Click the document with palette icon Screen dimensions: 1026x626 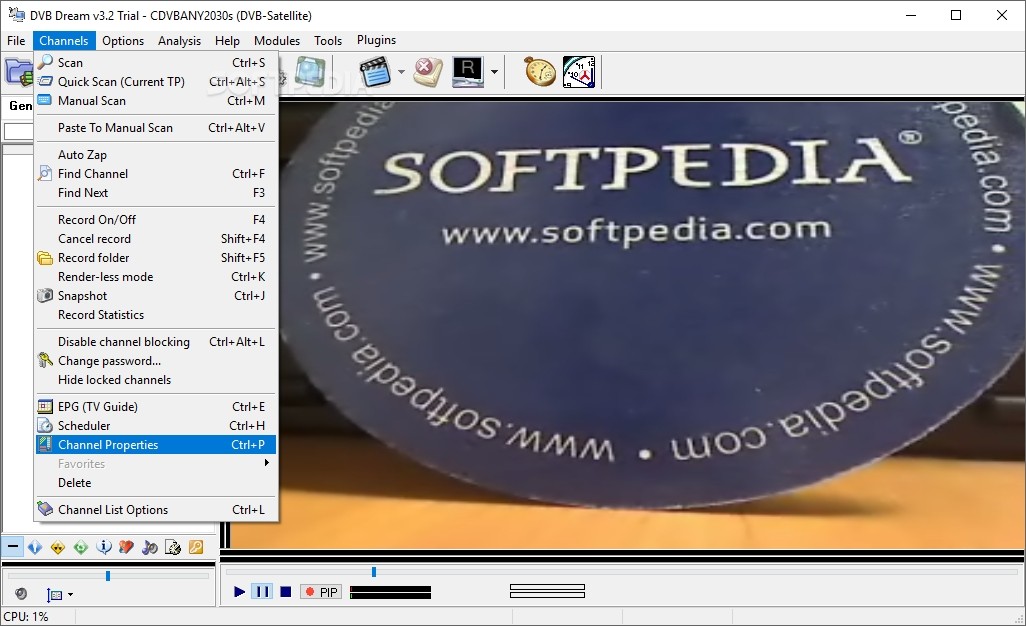[173, 547]
